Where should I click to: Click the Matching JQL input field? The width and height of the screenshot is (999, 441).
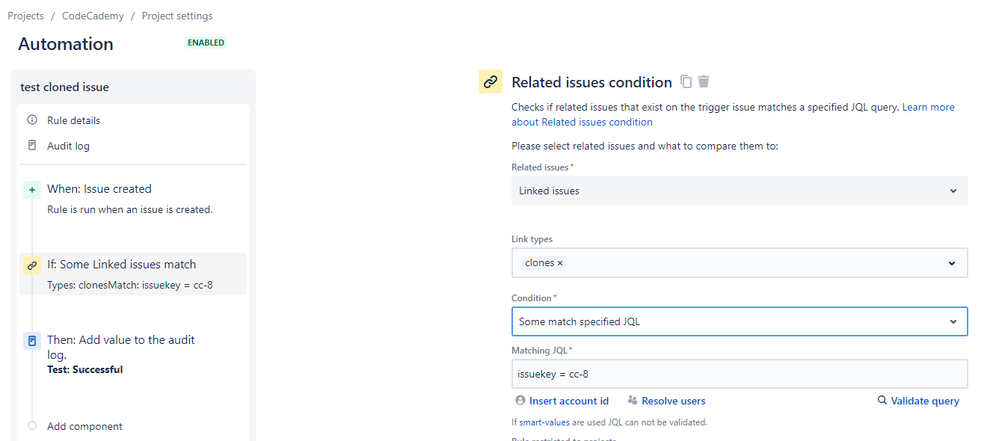coord(739,374)
